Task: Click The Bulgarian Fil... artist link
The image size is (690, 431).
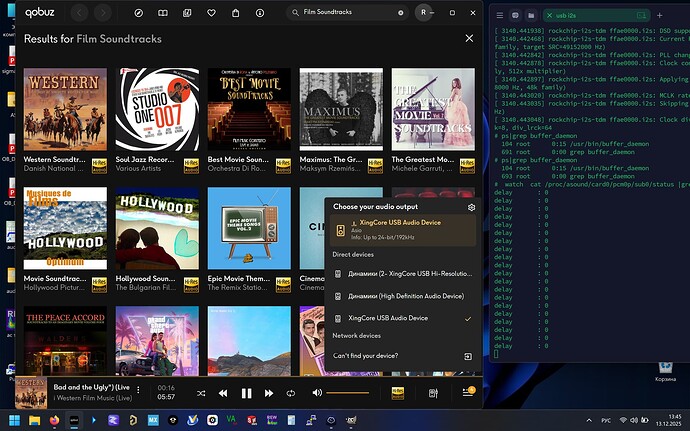Action: coord(146,287)
